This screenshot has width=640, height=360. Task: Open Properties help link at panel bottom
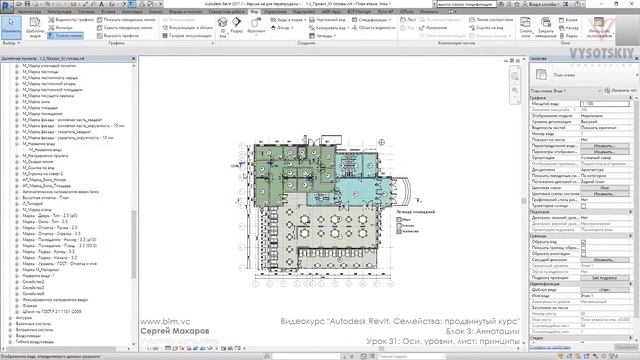[550, 348]
